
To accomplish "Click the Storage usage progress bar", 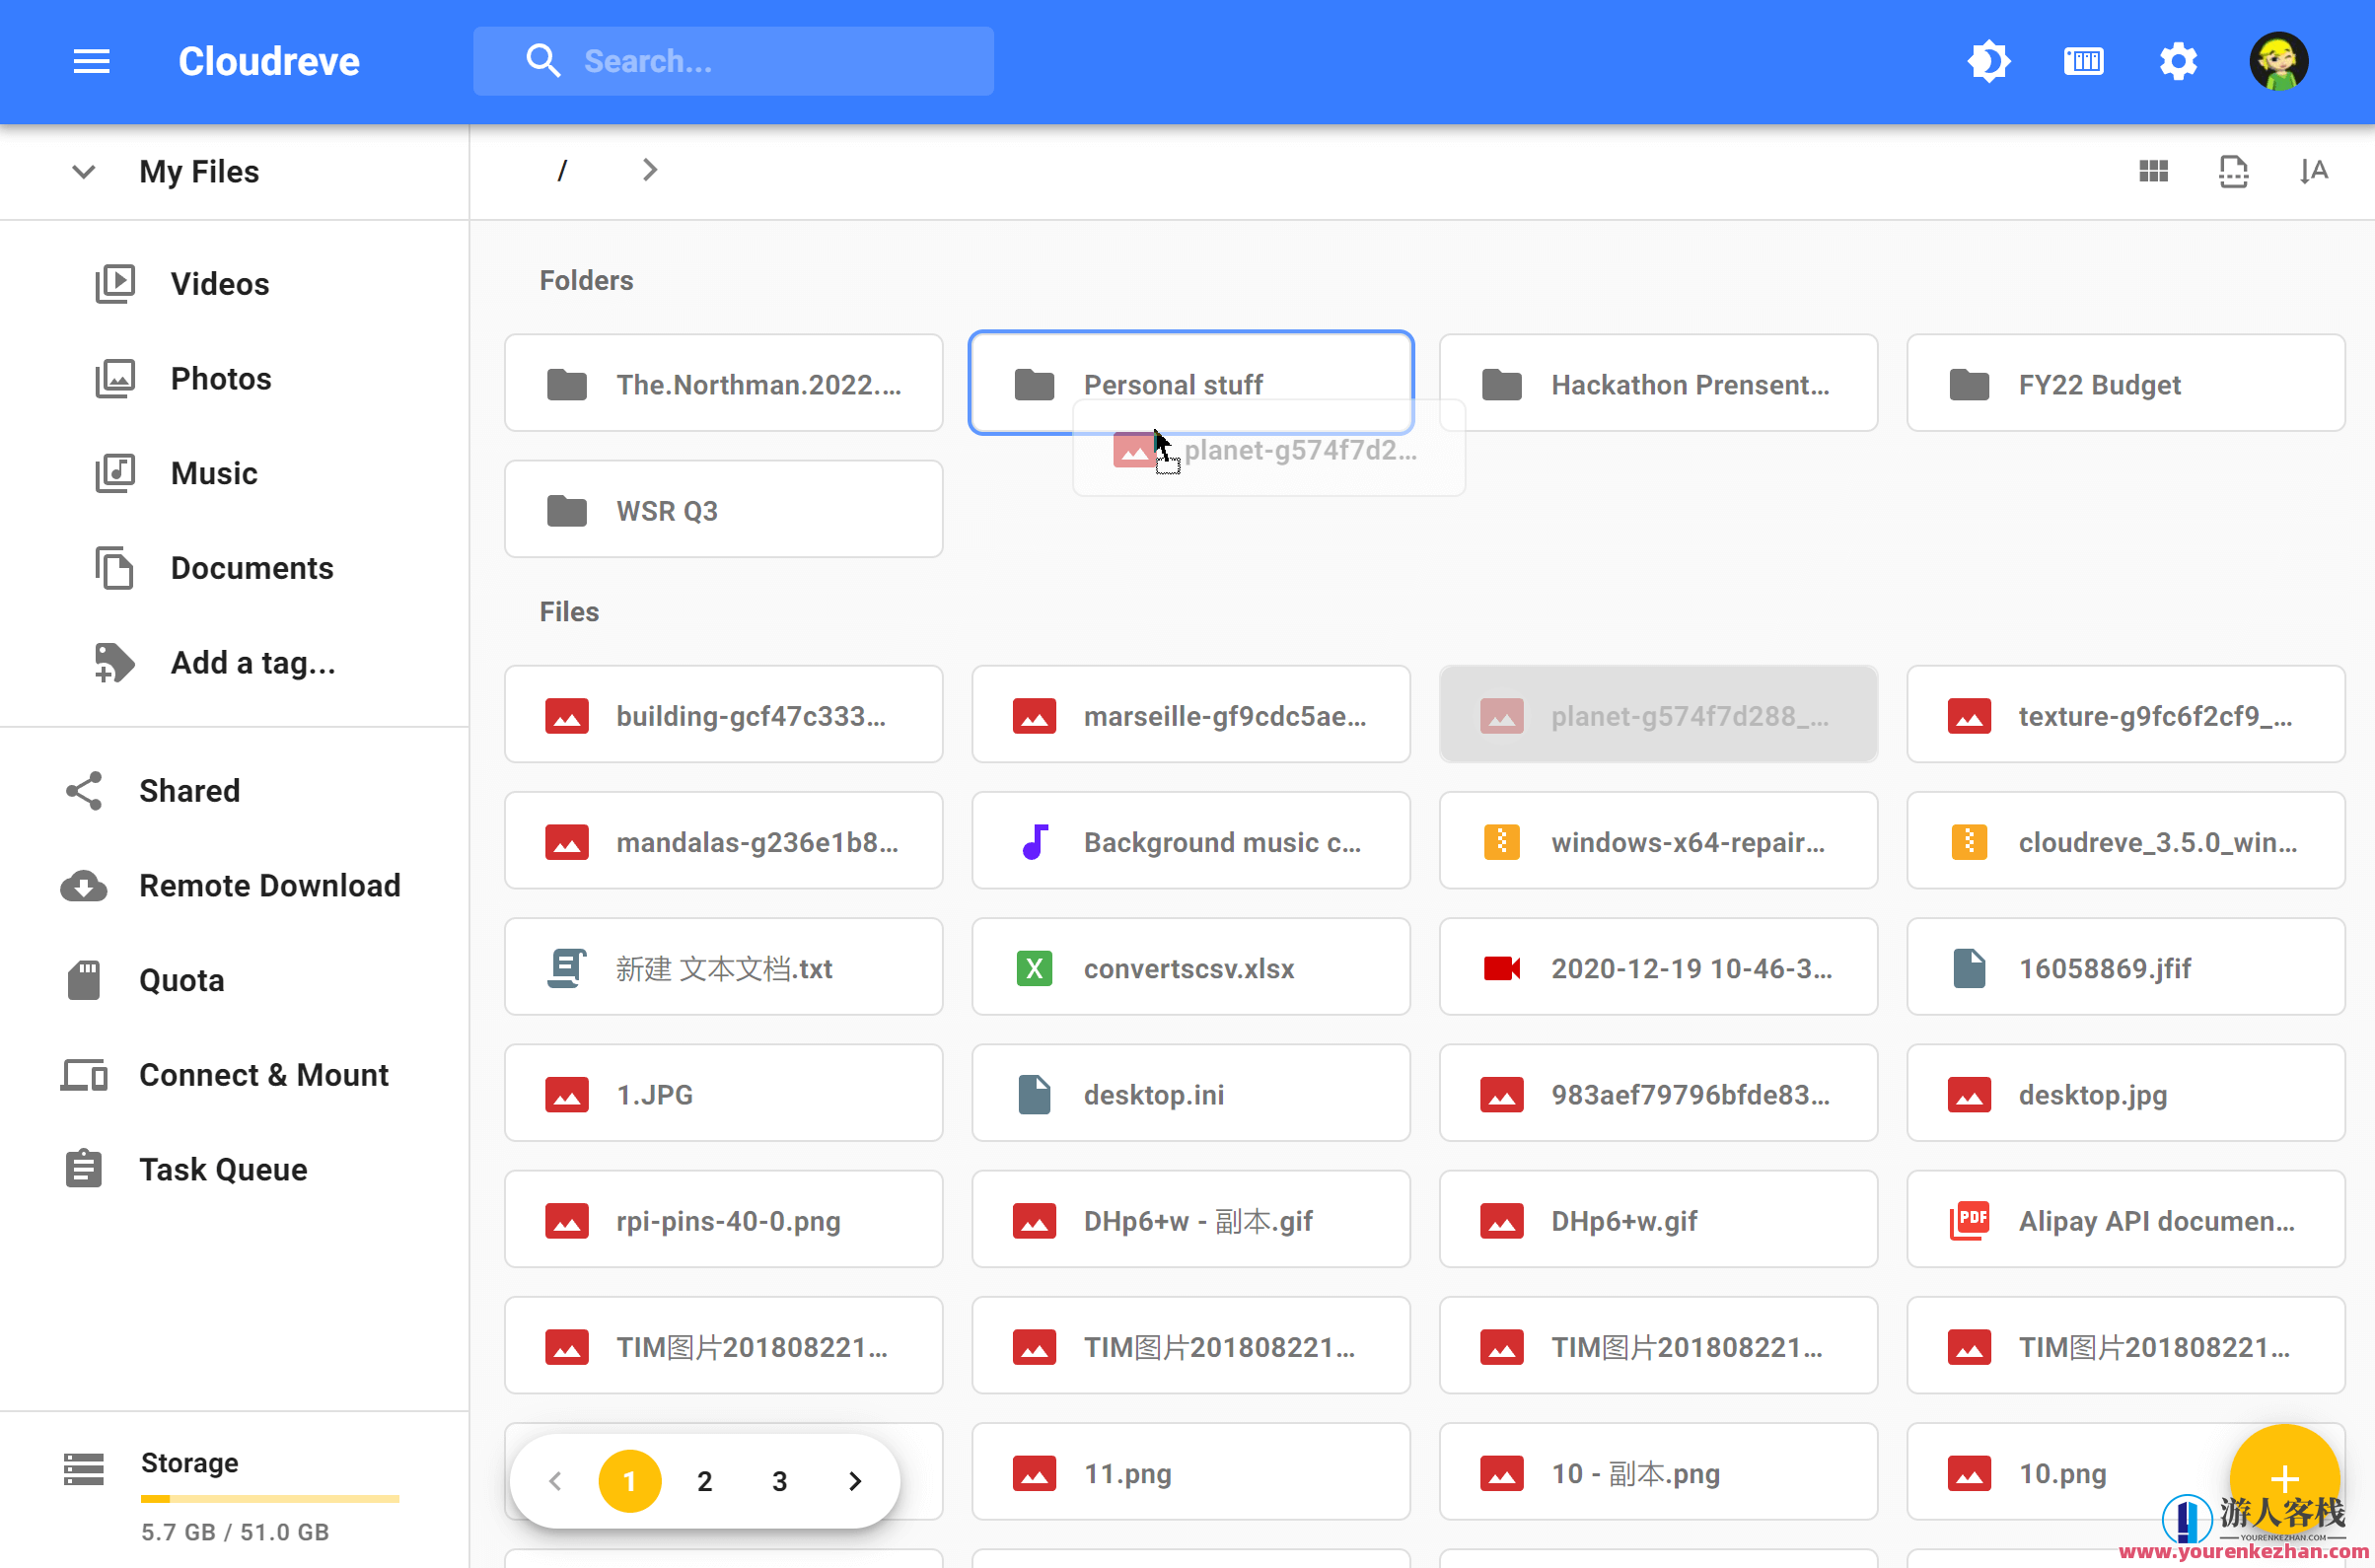I will [x=269, y=1498].
